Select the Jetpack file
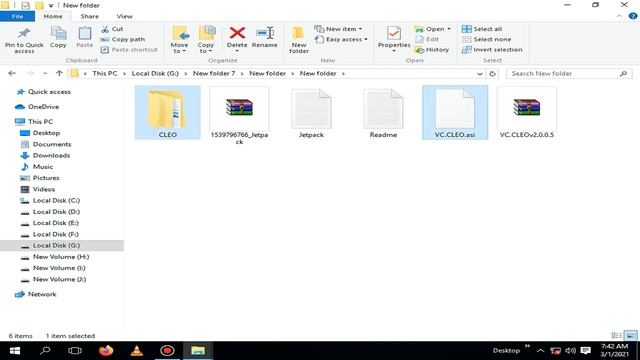 311,113
